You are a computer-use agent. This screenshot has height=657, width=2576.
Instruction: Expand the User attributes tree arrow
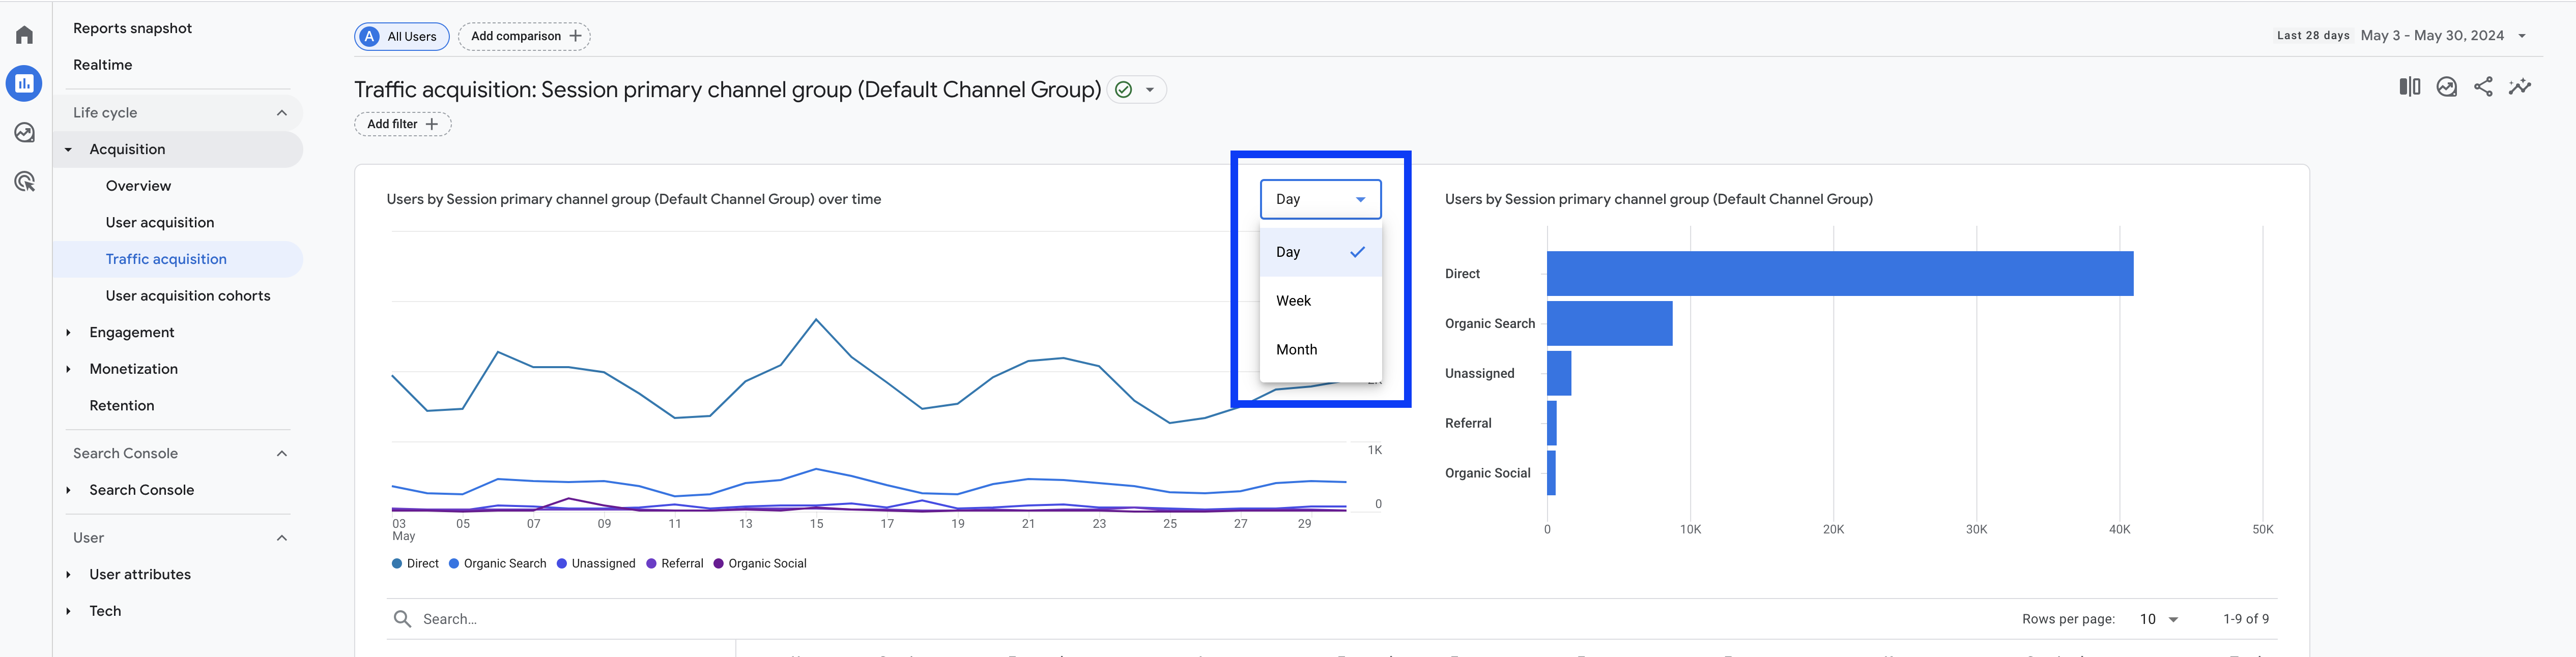(68, 575)
